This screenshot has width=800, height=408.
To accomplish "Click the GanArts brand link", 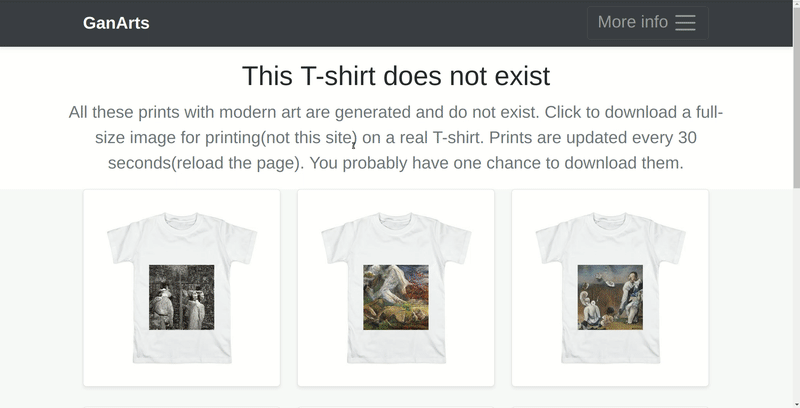I will coord(116,23).
